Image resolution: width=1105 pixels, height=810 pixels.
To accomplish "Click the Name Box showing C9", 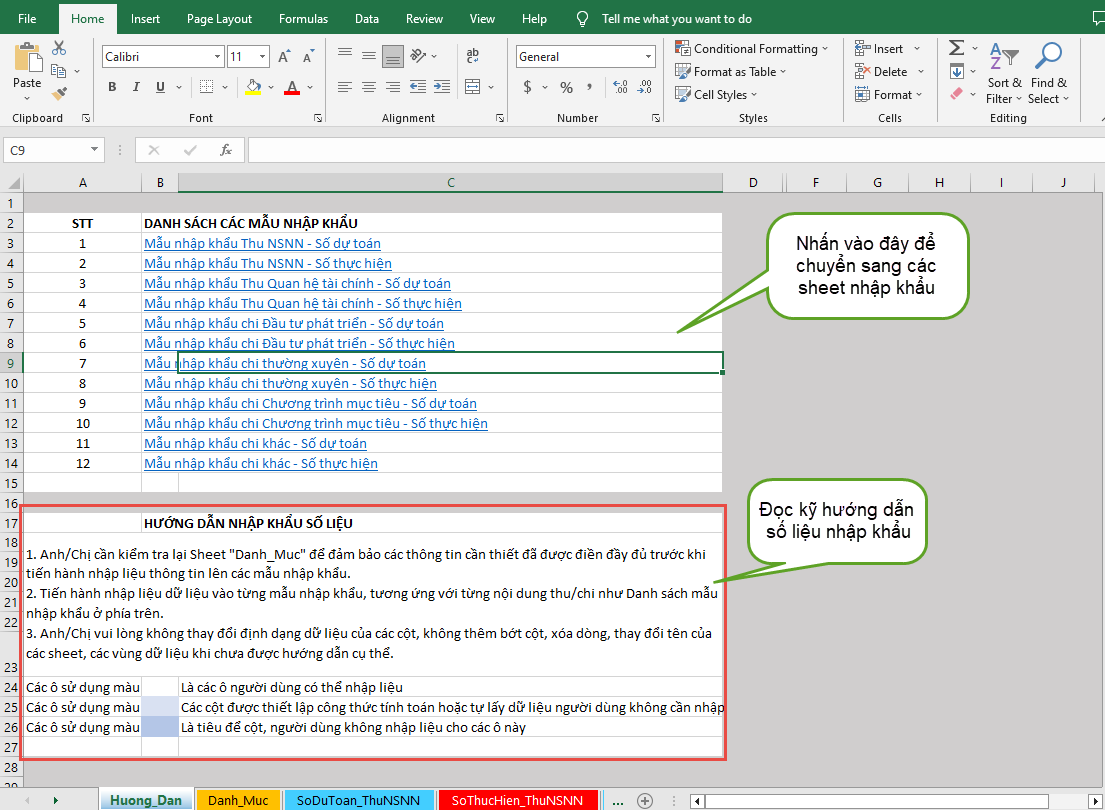I will [45, 150].
